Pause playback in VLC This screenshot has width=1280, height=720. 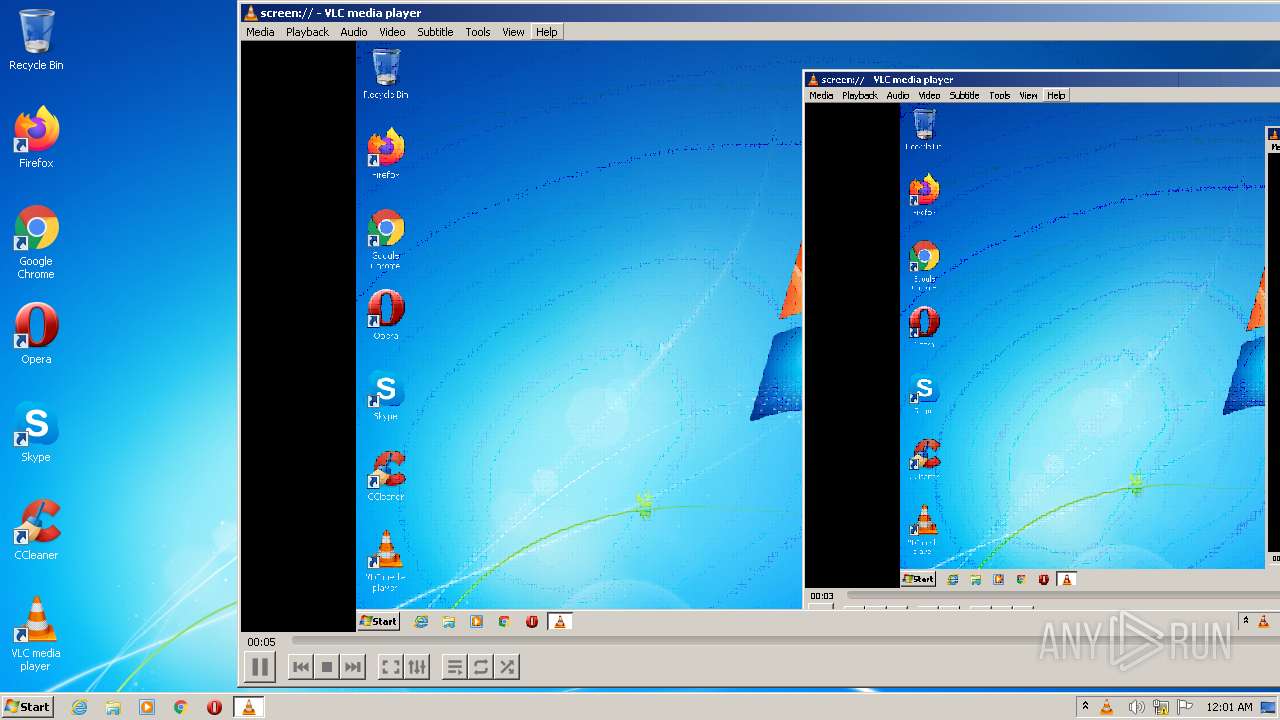coord(259,667)
